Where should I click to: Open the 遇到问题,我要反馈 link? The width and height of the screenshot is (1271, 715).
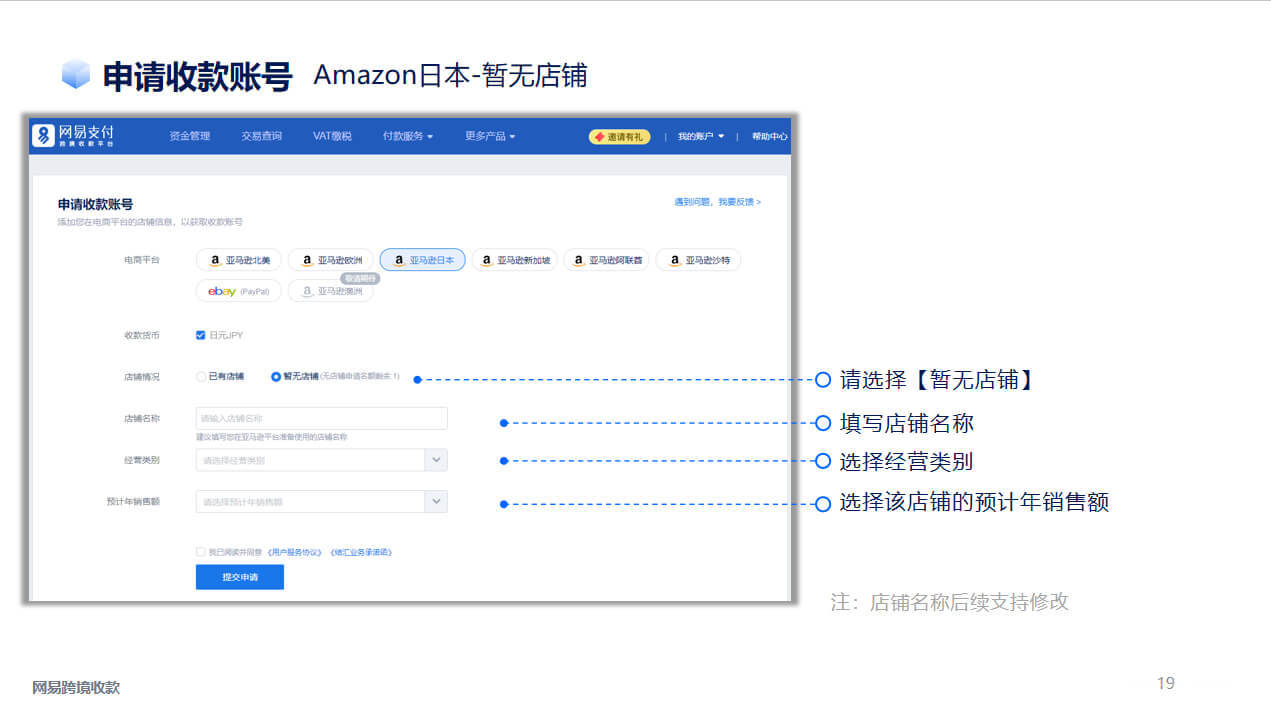click(717, 202)
